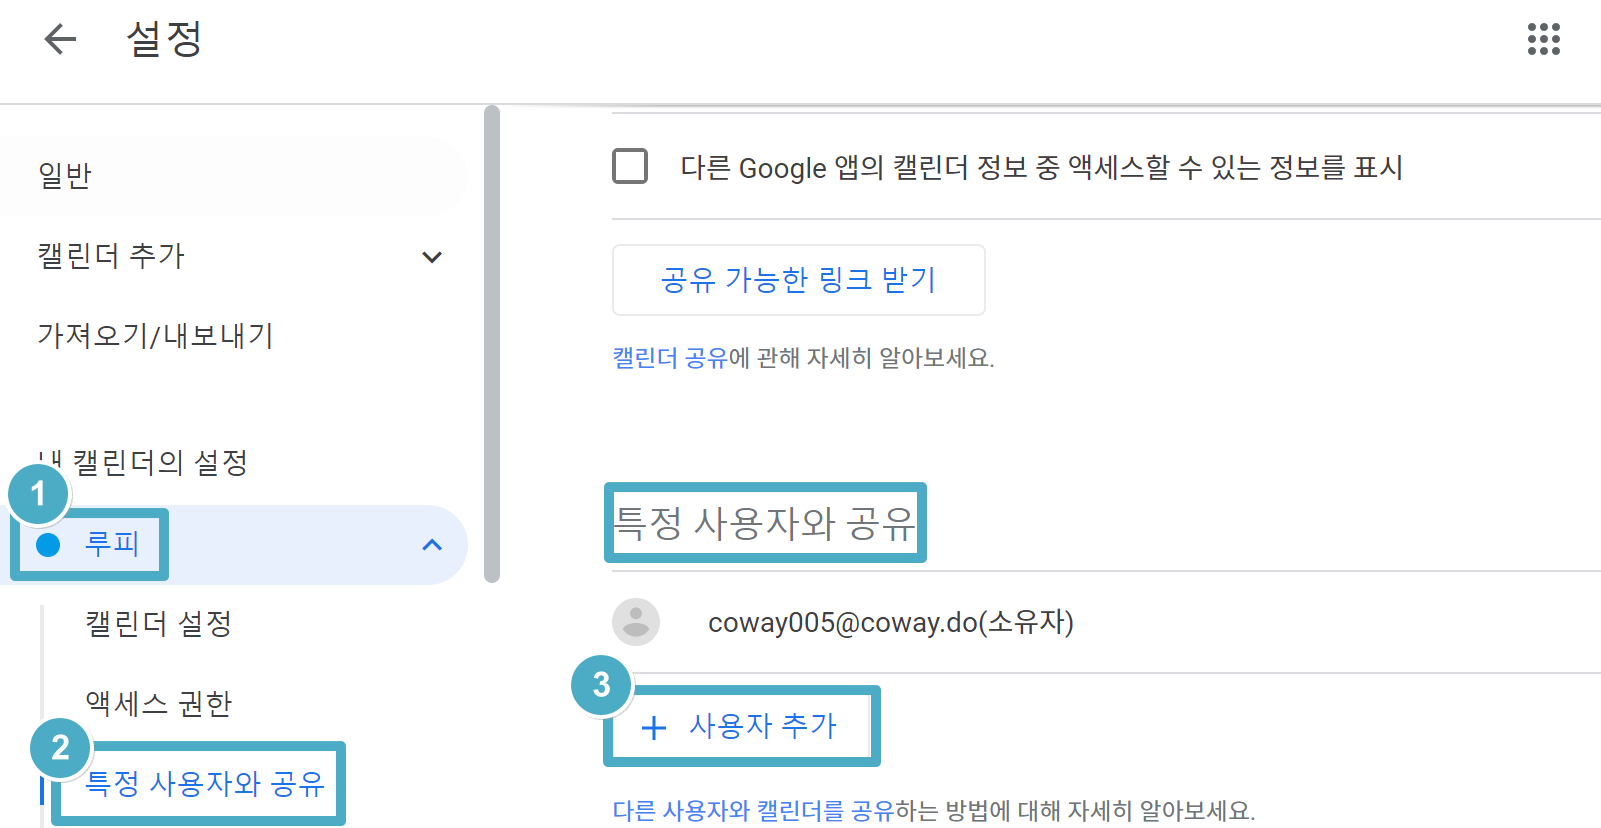Click the blue dot next to 루피
Viewport: 1601px width, 828px height.
point(48,545)
